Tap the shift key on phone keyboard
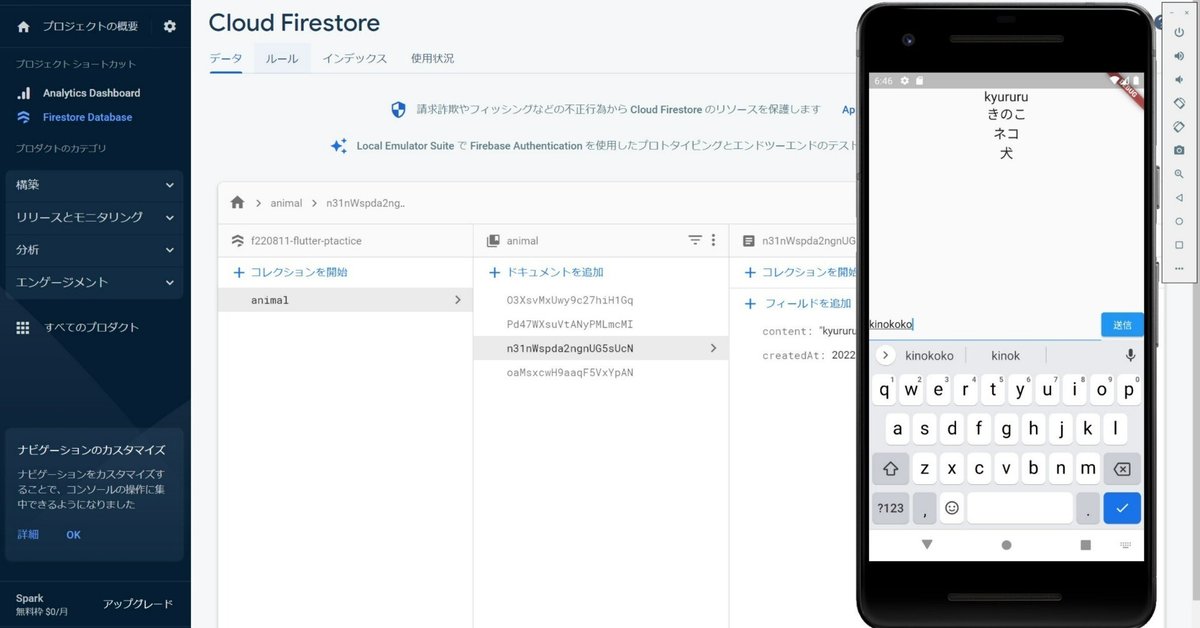This screenshot has height=628, width=1200. 890,468
